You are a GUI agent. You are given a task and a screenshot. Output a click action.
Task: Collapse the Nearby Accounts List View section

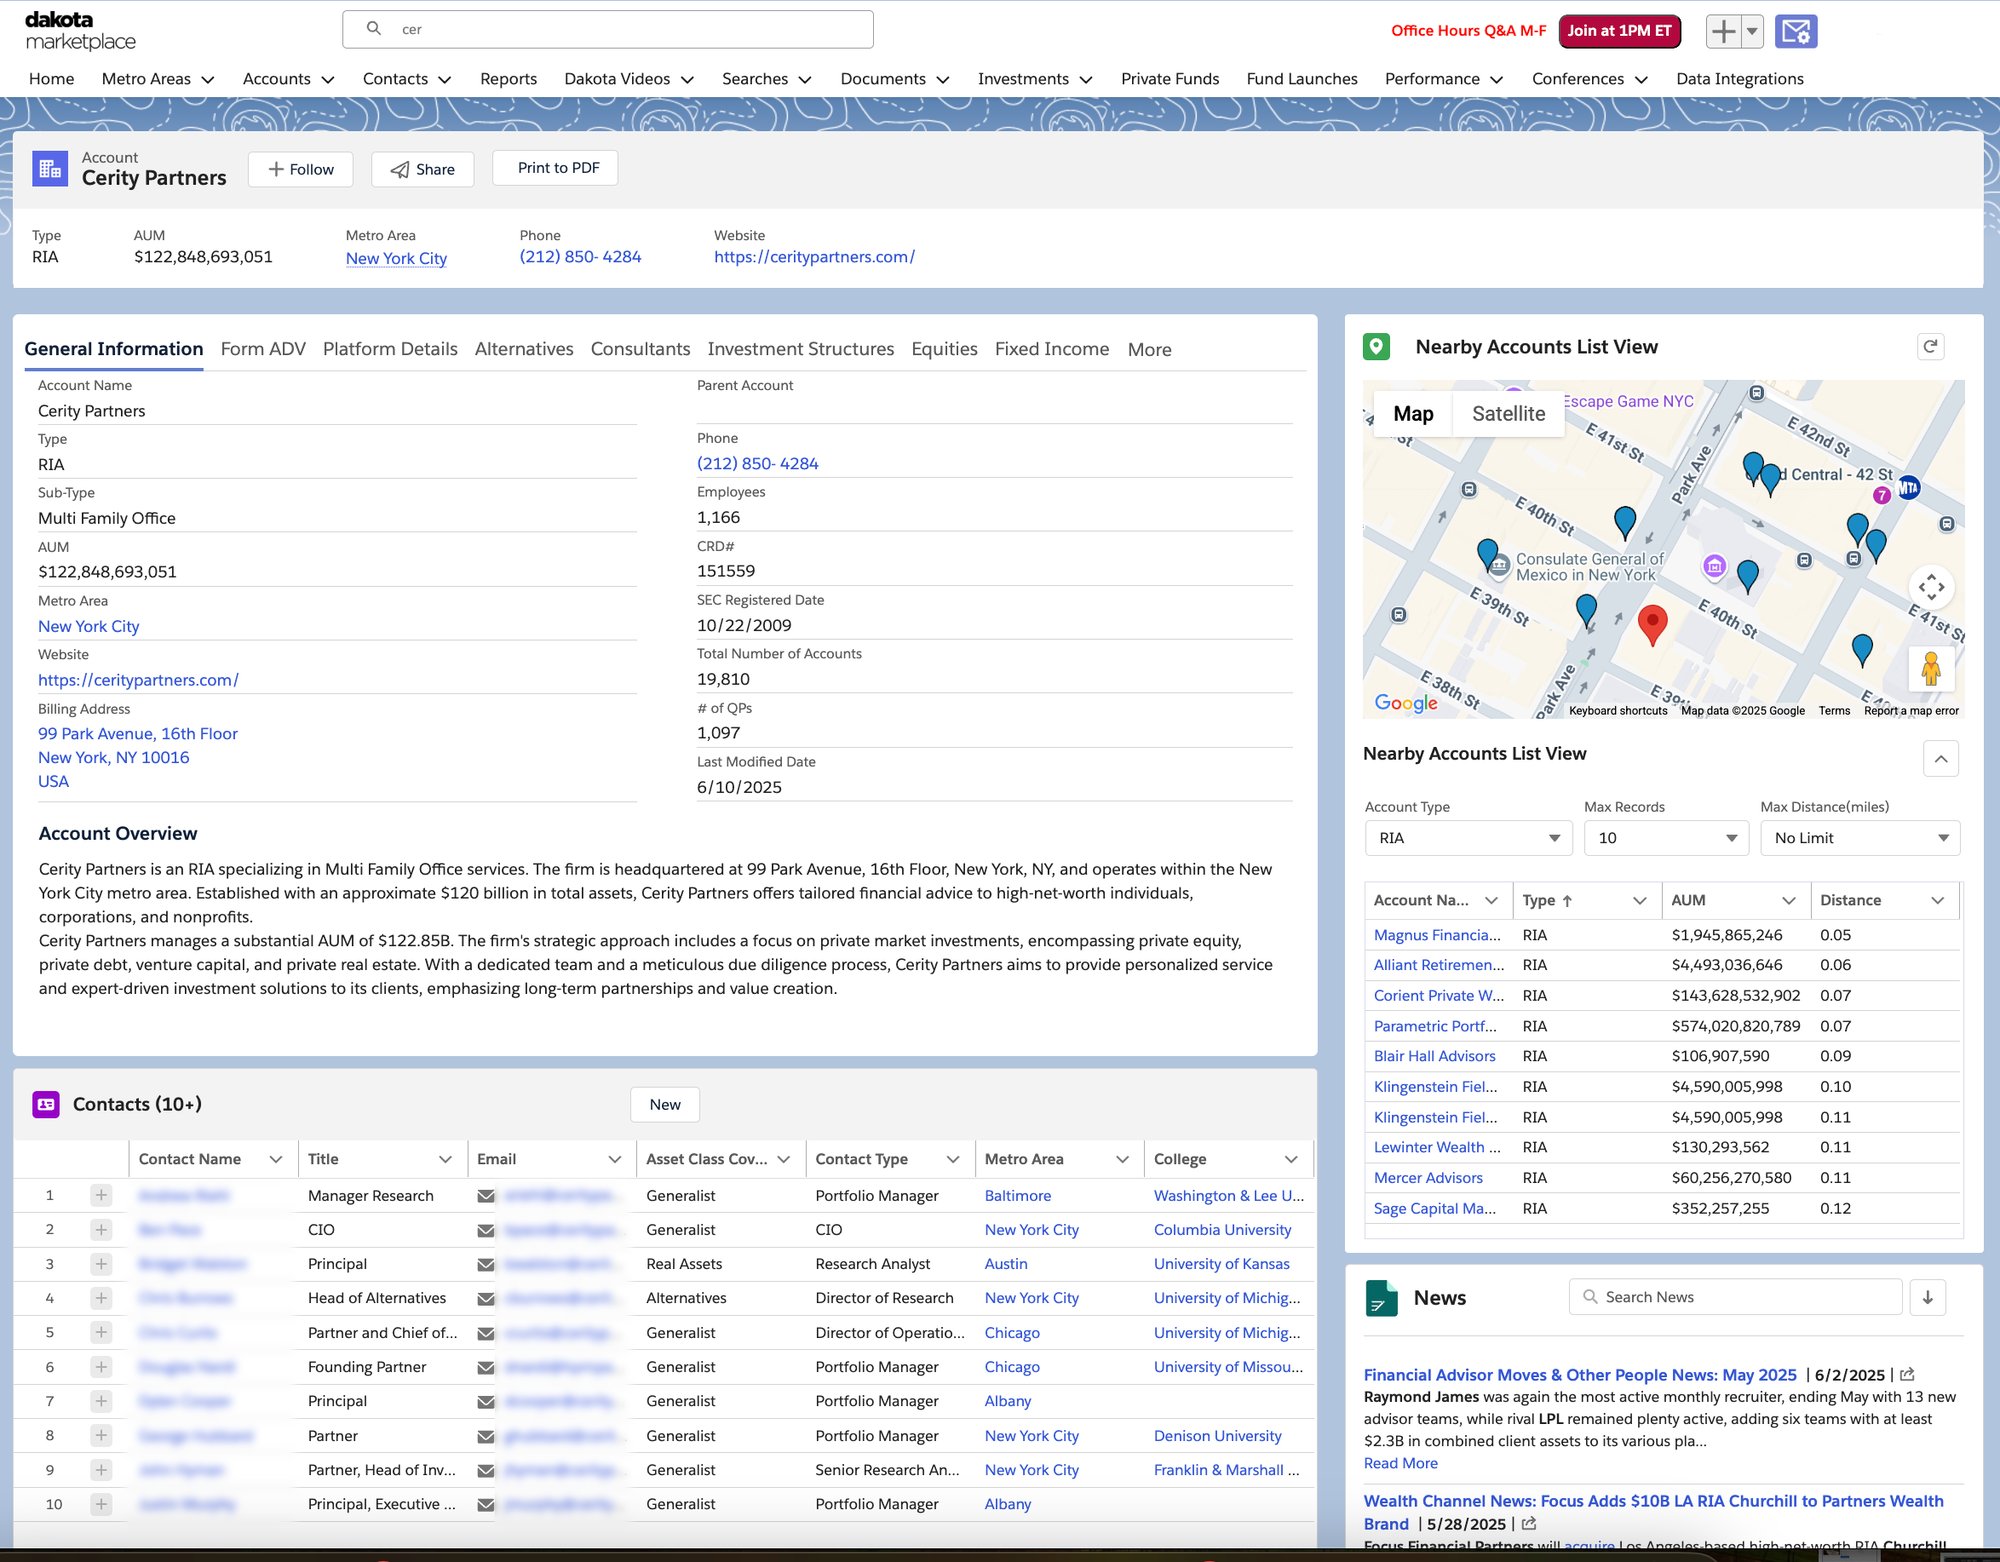point(1940,759)
